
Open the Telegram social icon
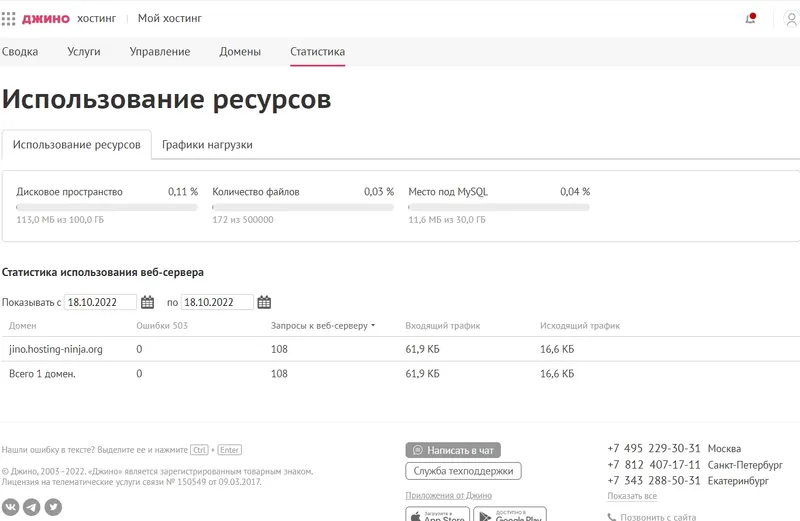32,507
